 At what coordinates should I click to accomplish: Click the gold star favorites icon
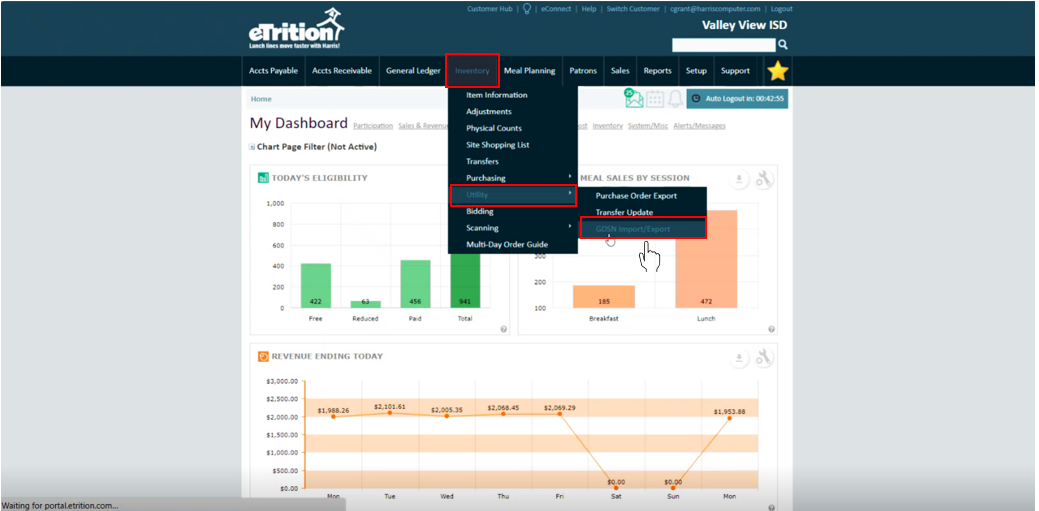click(777, 71)
